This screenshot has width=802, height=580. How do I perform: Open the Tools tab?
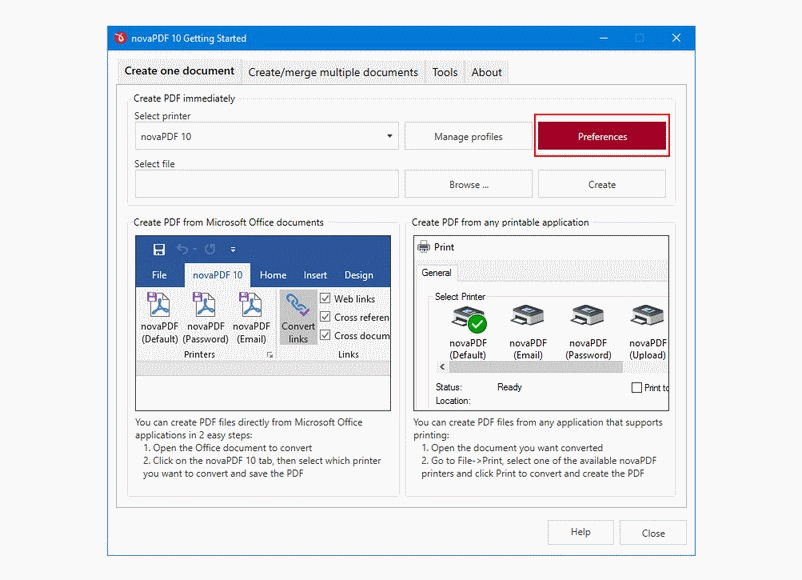click(444, 73)
